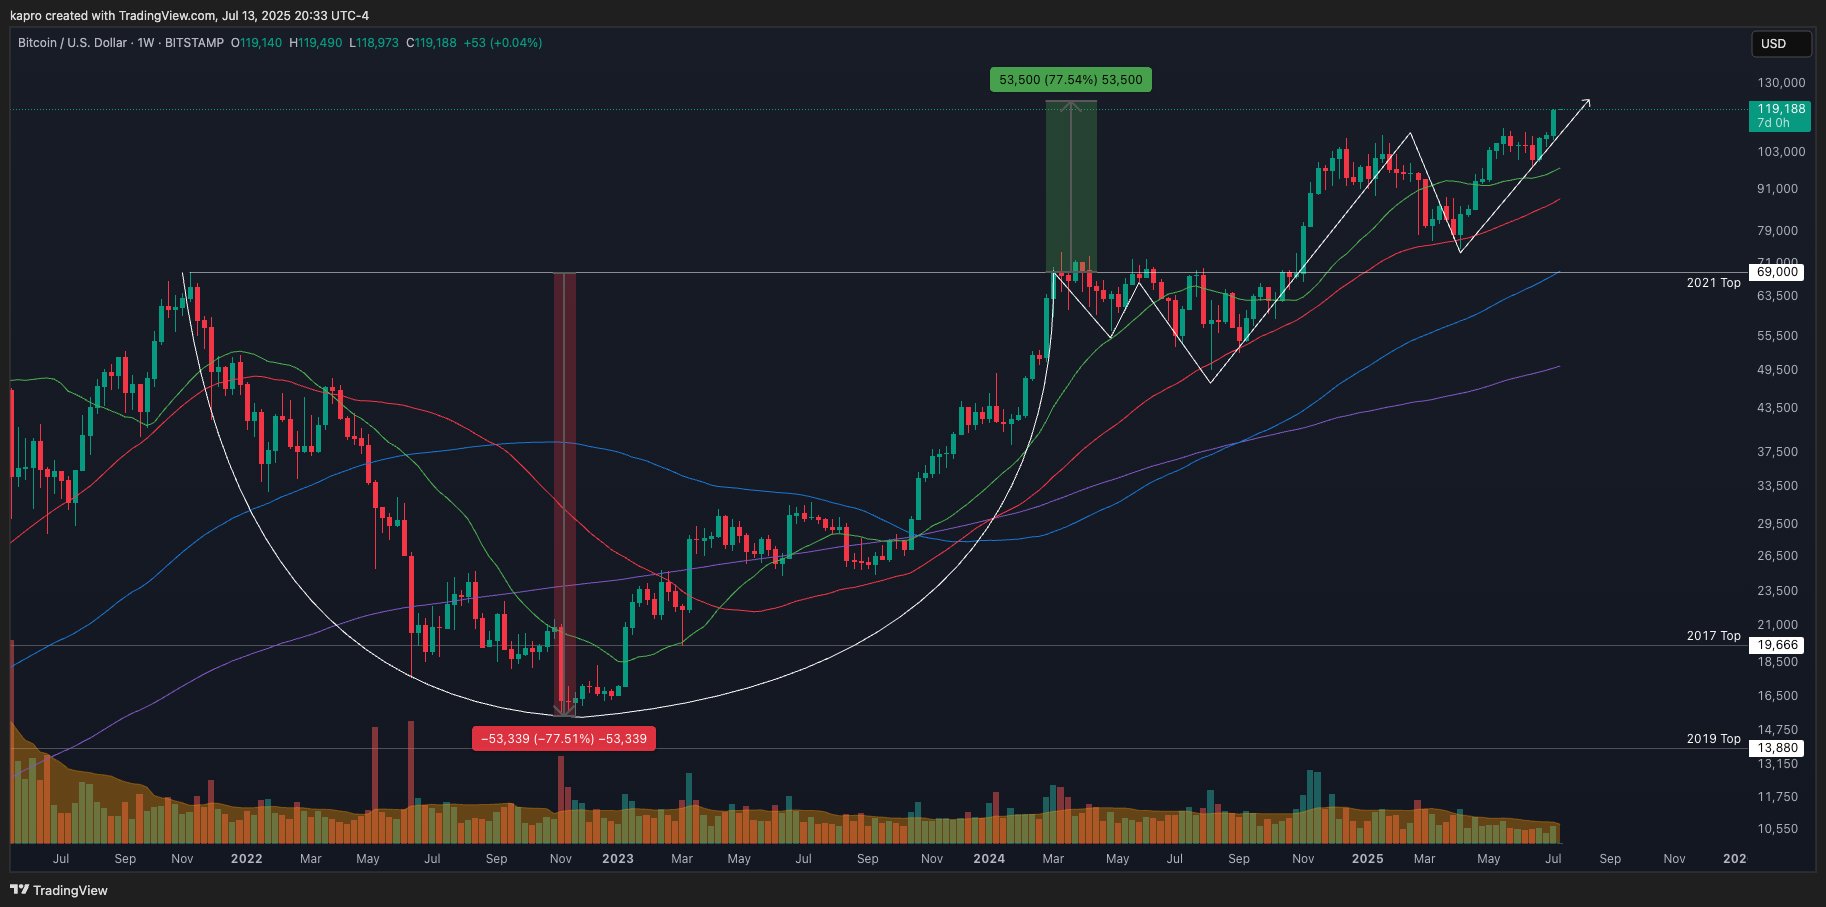Select the green 53,500 (77.54%) measurement label
The height and width of the screenshot is (907, 1826).
[x=1070, y=80]
